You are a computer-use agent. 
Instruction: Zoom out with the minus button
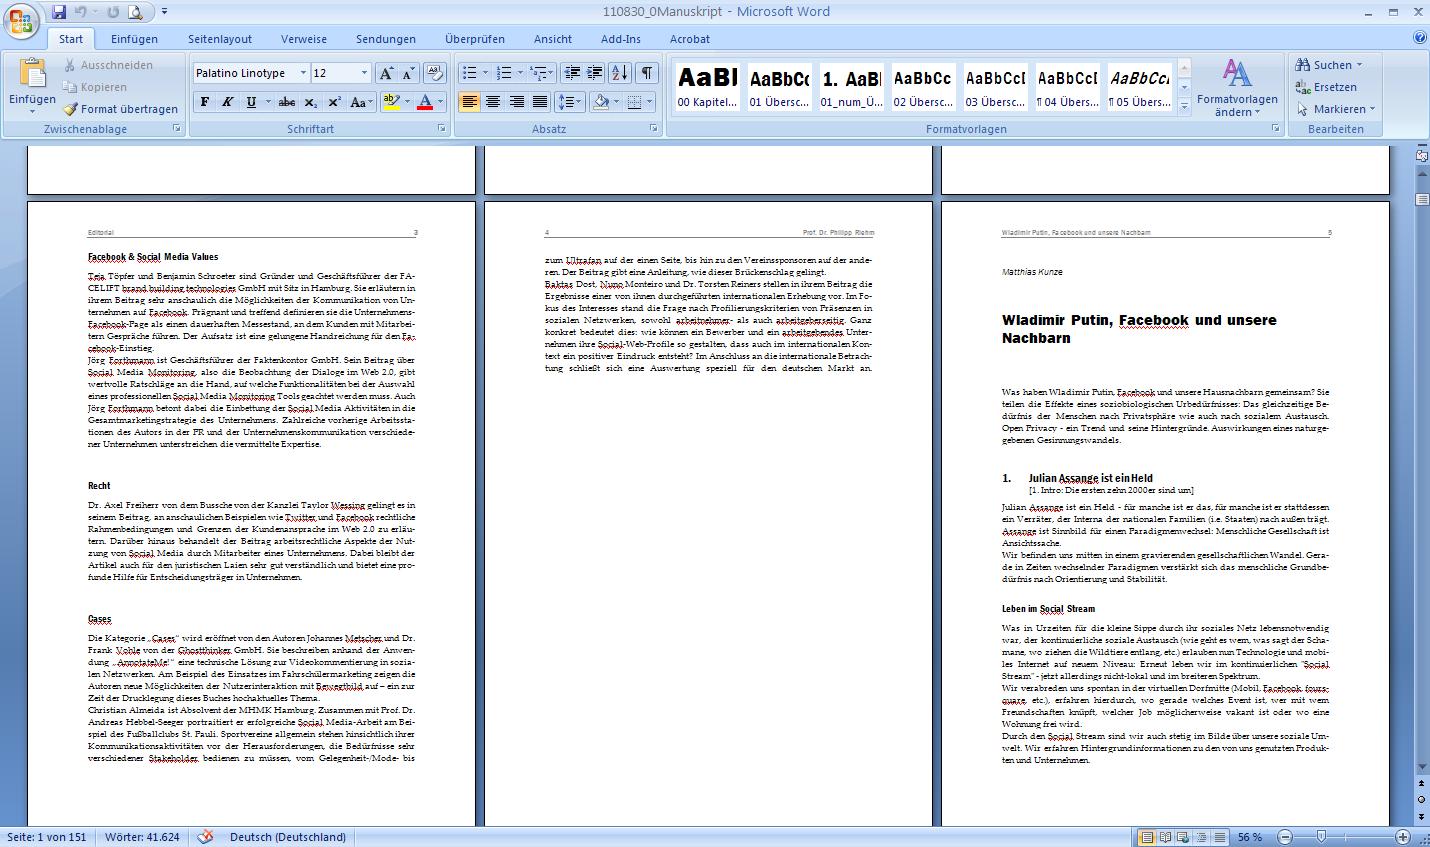click(x=1285, y=837)
